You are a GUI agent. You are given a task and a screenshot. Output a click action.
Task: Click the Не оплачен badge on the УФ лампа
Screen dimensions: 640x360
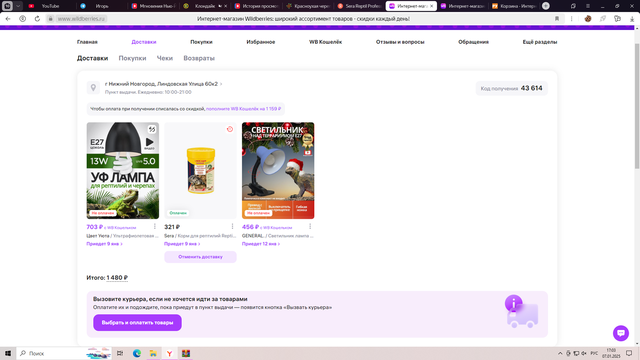coord(102,213)
